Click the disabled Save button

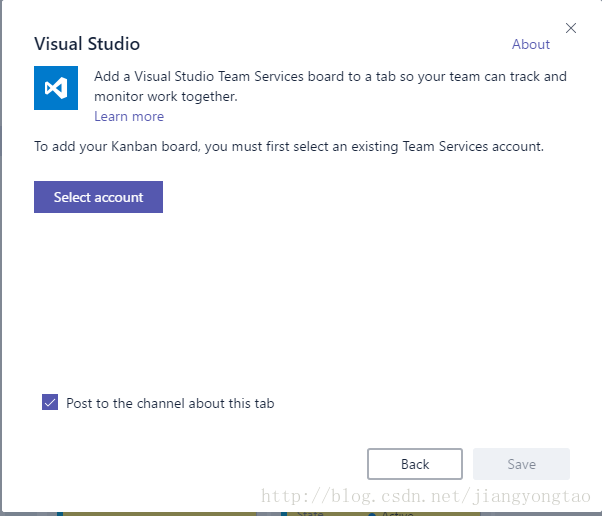click(521, 464)
